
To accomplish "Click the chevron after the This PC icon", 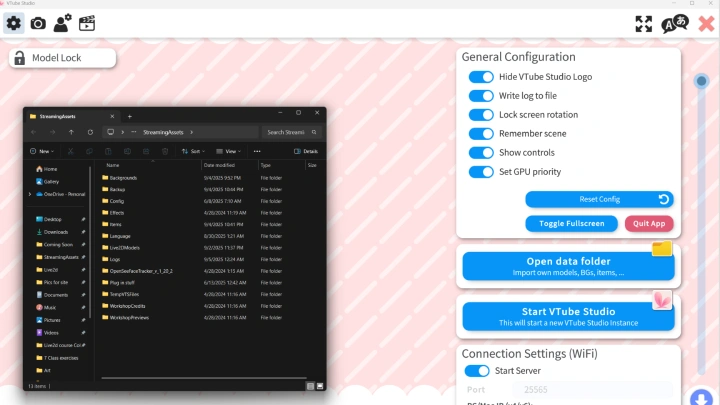I will [x=123, y=132].
